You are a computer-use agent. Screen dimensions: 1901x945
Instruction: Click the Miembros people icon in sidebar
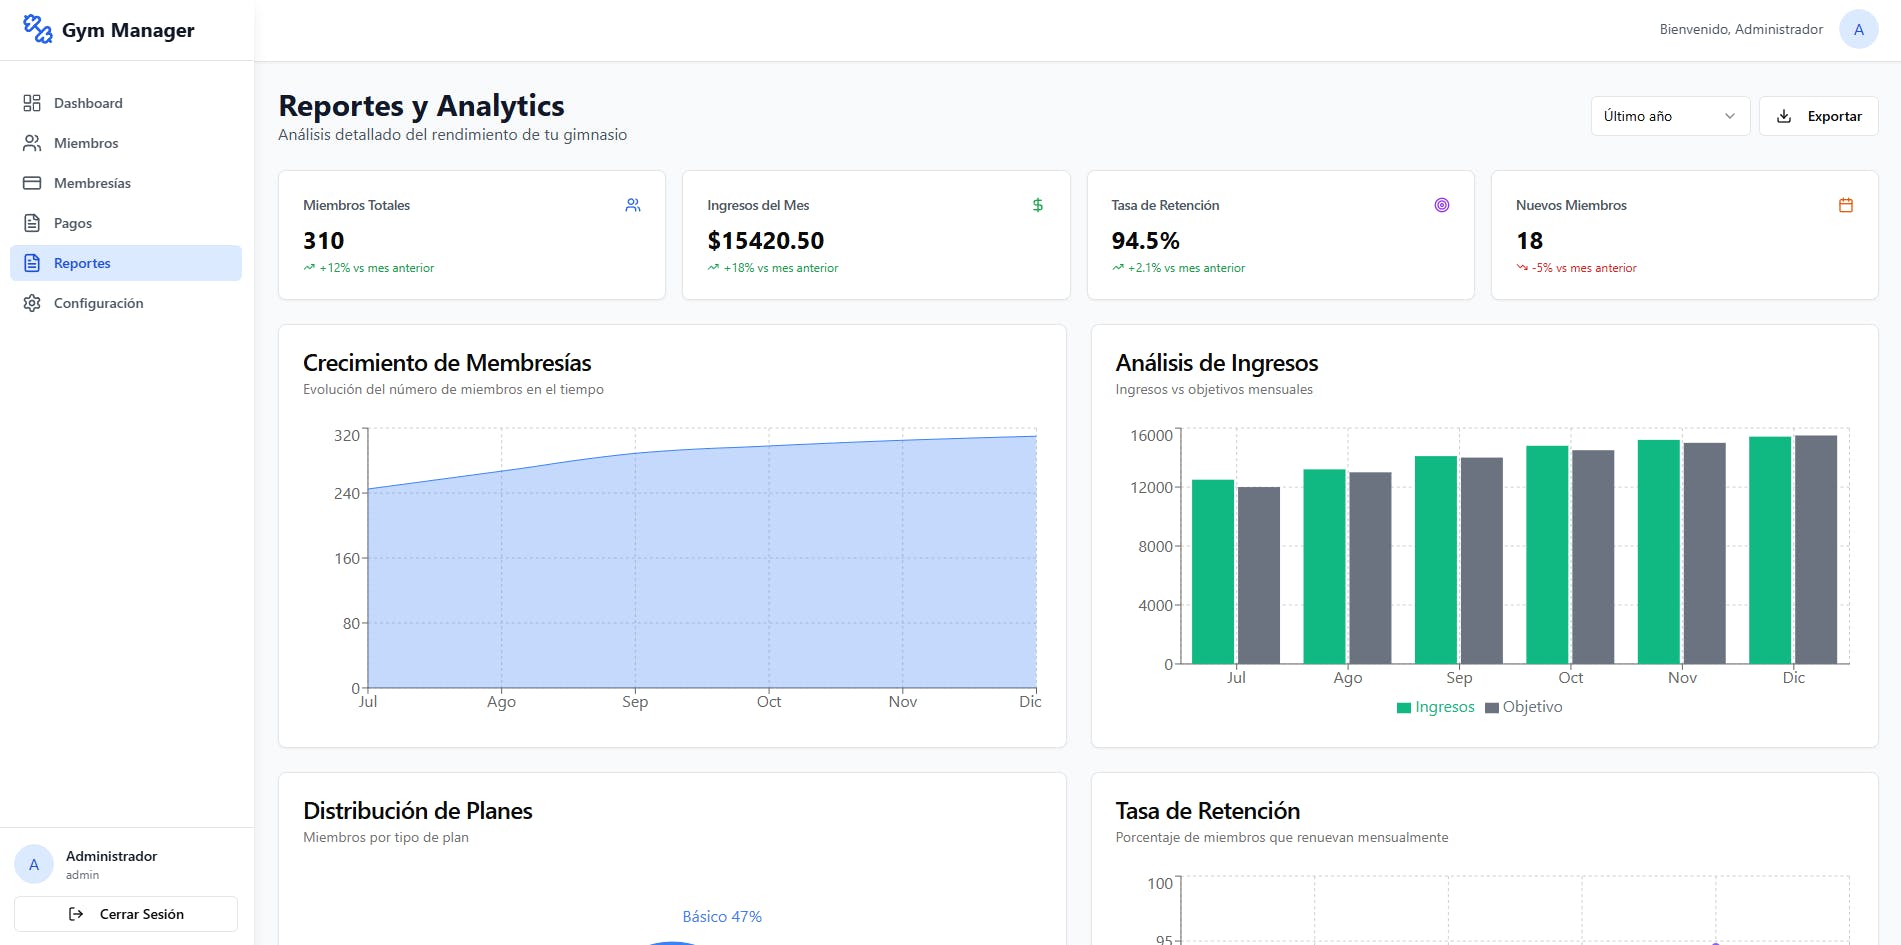coord(32,143)
